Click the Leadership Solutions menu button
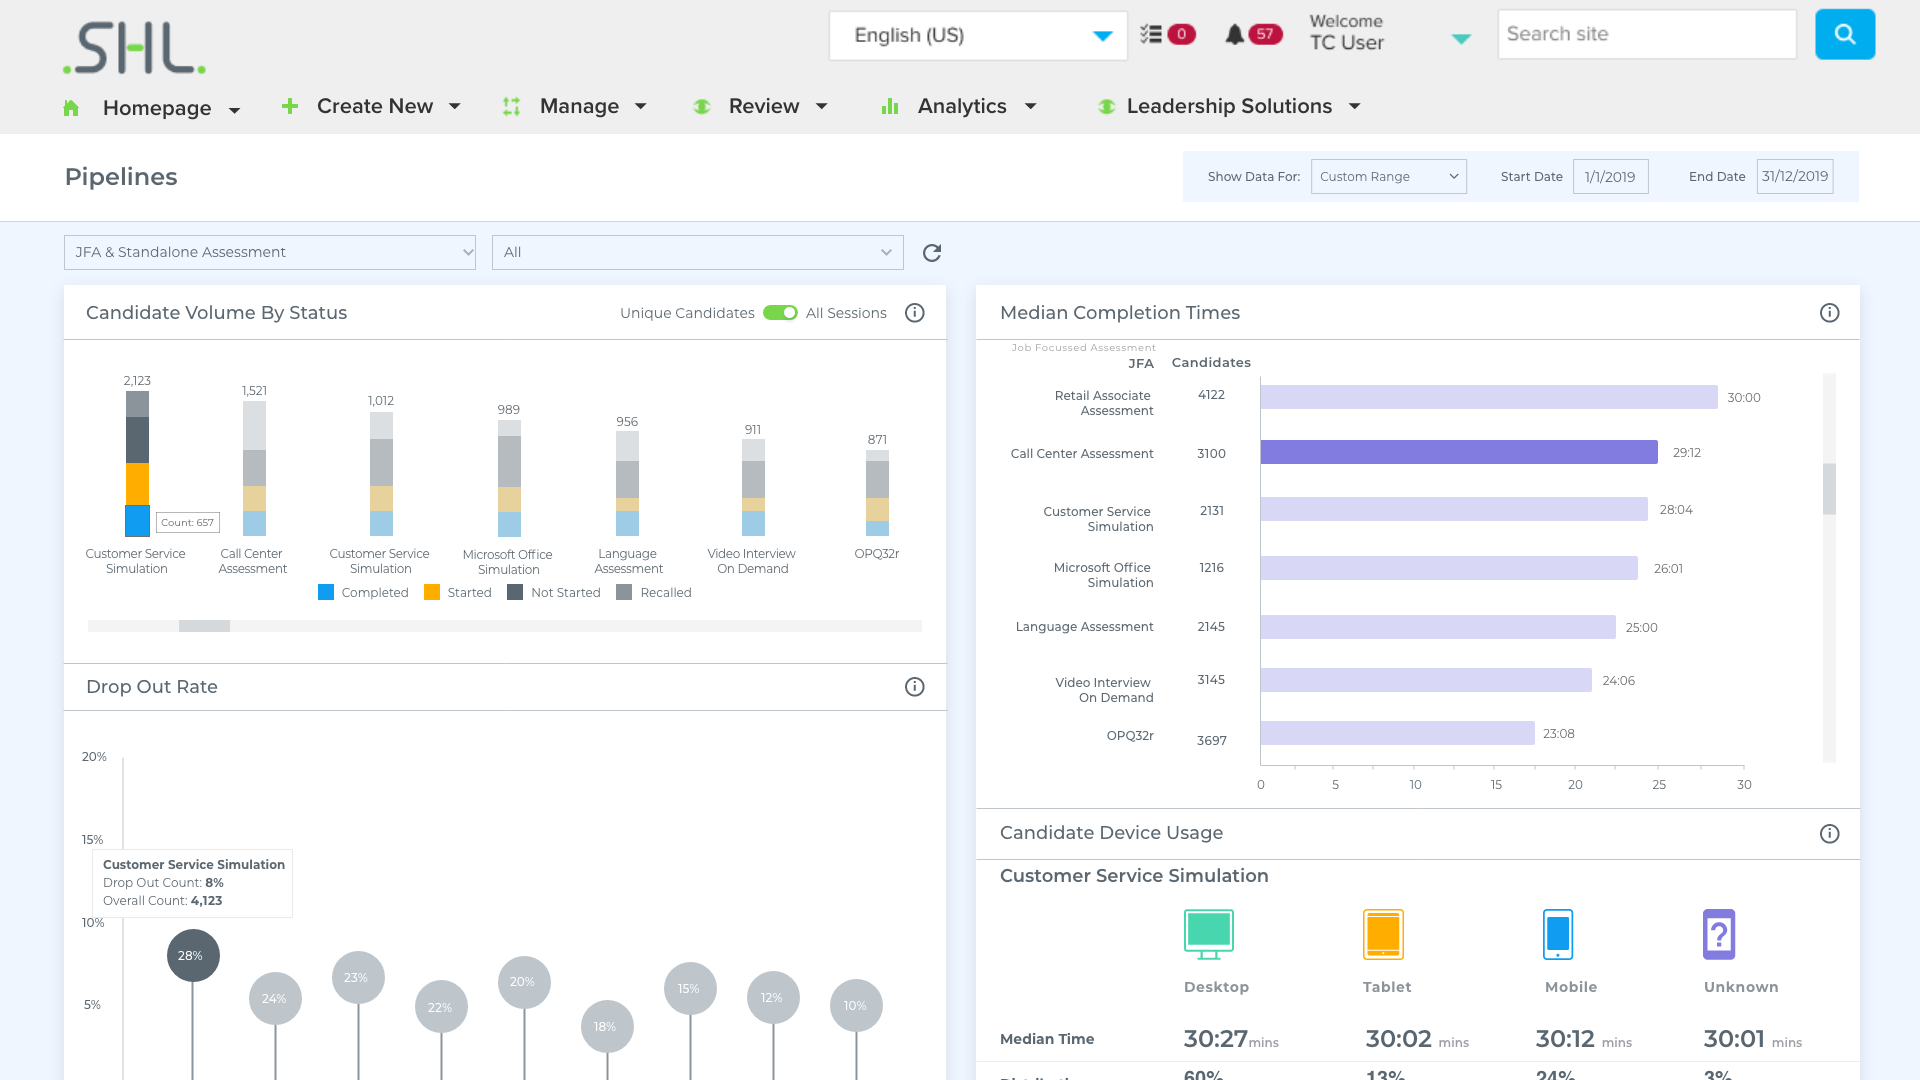Image resolution: width=1920 pixels, height=1080 pixels. click(x=1230, y=107)
